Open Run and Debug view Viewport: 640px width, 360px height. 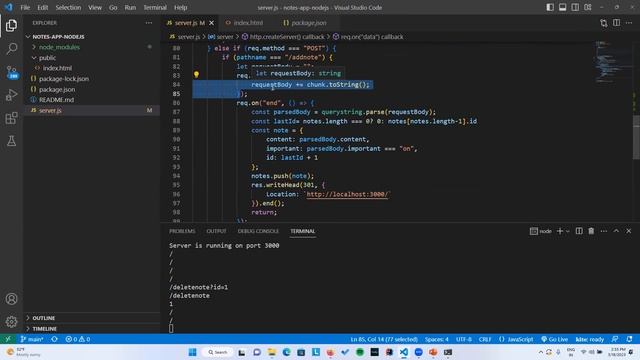(x=11, y=95)
